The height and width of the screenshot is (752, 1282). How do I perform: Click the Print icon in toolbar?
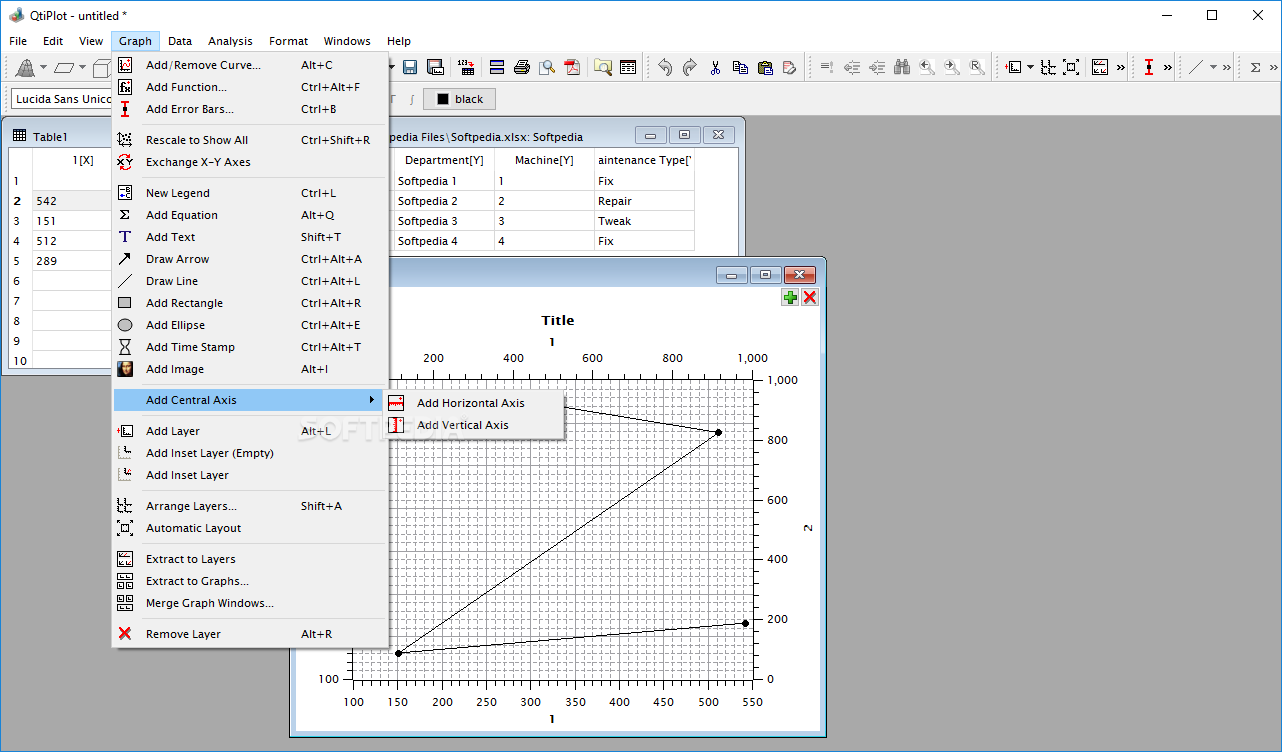[522, 67]
